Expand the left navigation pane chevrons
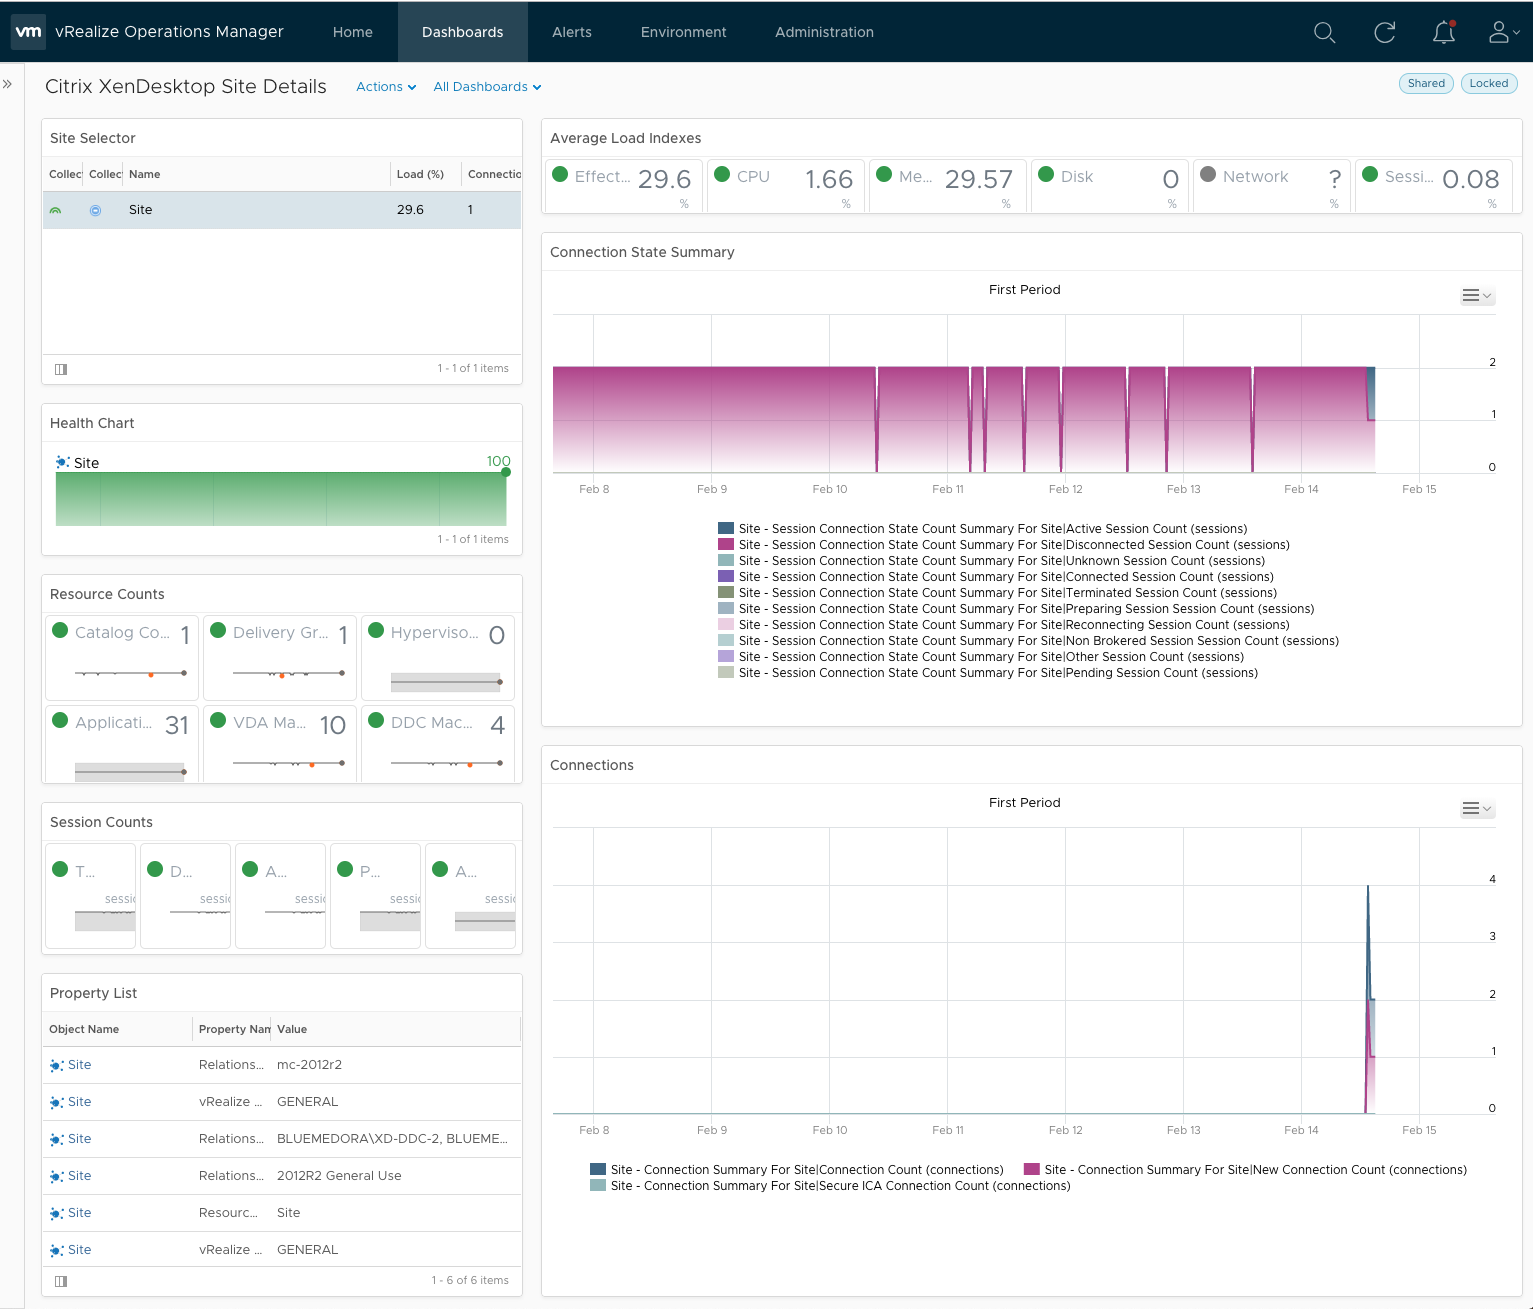1533x1309 pixels. (x=7, y=84)
